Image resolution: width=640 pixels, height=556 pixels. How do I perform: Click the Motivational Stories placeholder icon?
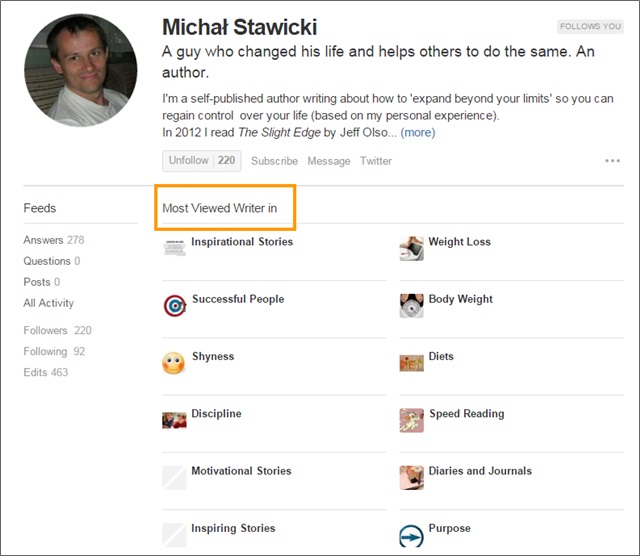coord(174,478)
